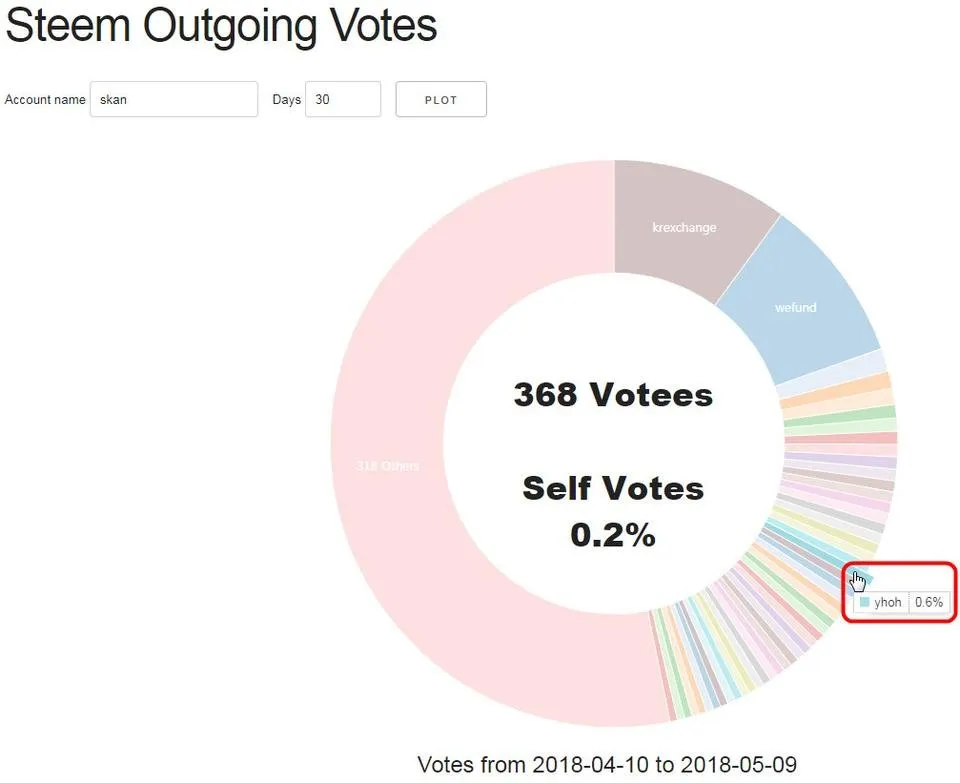Click the Days input field

(x=343, y=99)
